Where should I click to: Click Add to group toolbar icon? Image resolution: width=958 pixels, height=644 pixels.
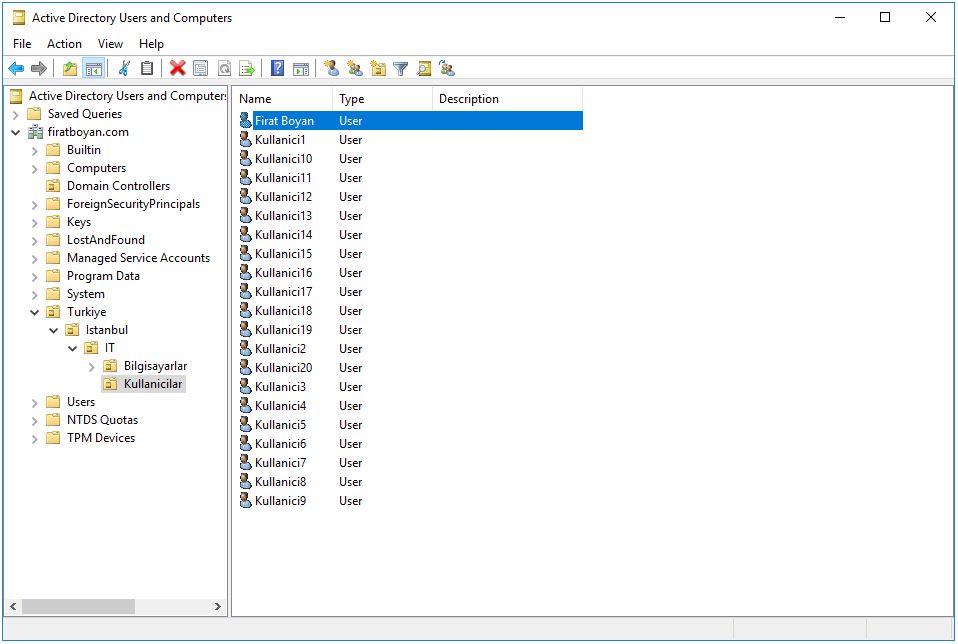[x=447, y=68]
